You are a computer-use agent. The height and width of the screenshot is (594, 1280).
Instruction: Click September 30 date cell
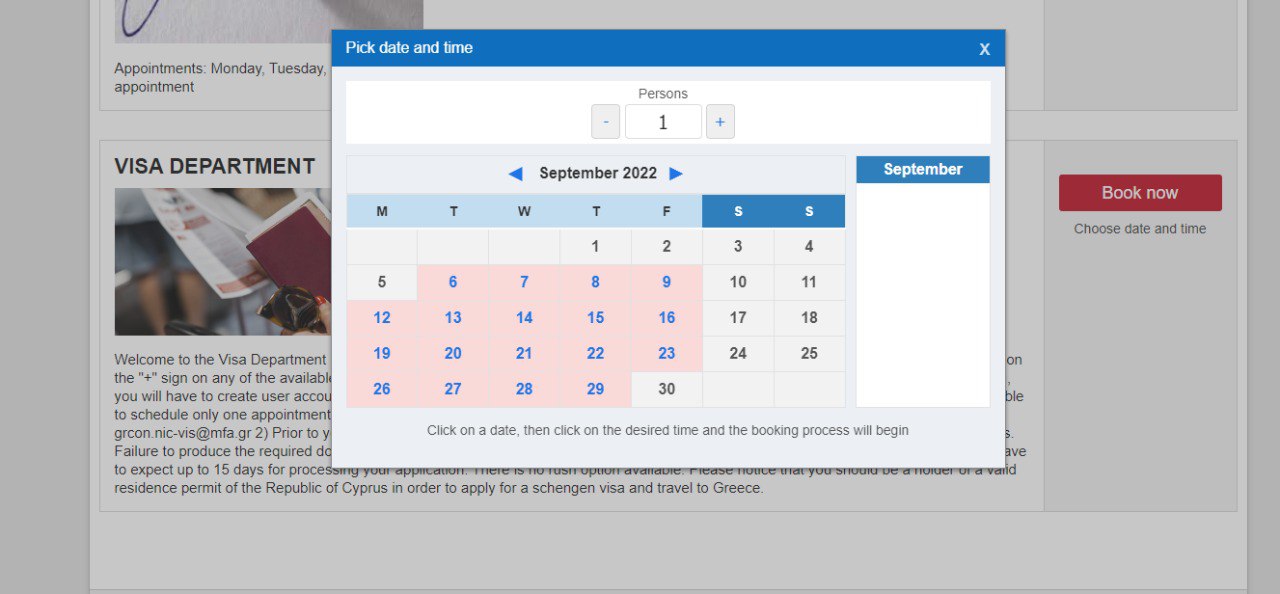click(667, 389)
